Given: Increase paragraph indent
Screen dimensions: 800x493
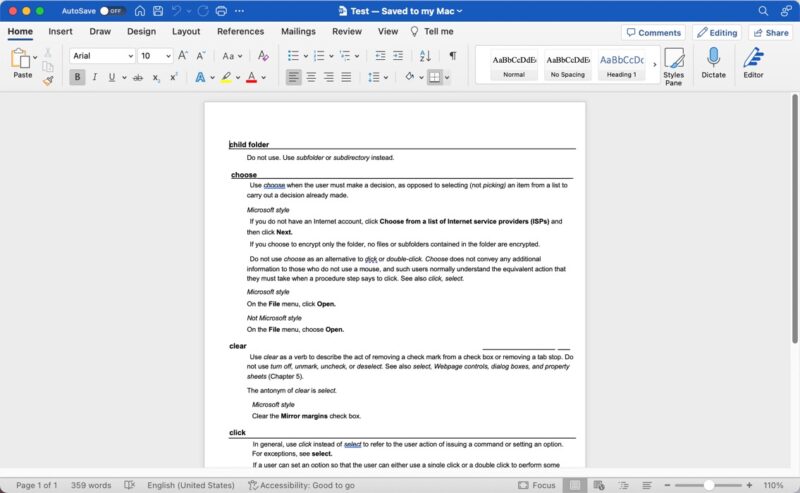Looking at the screenshot, I should coord(398,56).
